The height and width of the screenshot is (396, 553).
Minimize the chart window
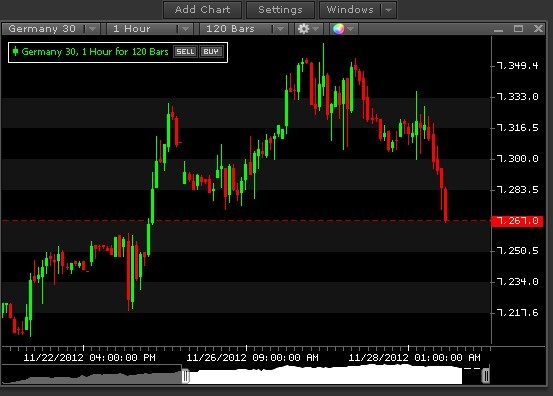(x=498, y=29)
